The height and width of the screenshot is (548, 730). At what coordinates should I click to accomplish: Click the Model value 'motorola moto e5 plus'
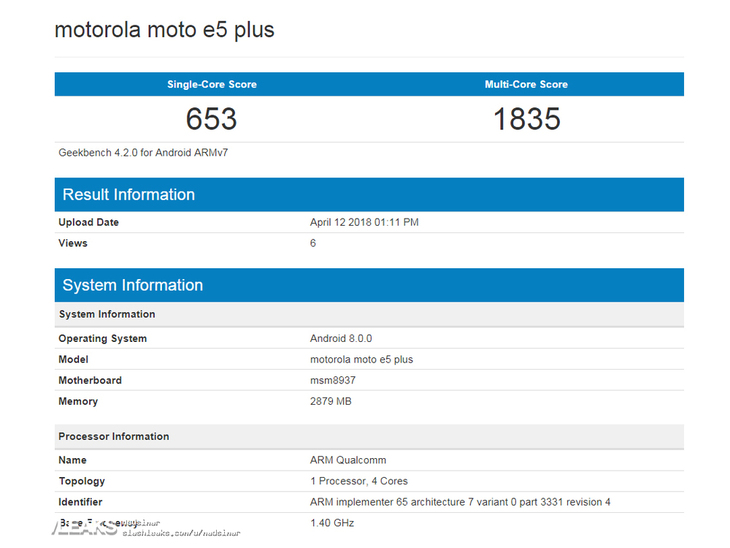(361, 359)
